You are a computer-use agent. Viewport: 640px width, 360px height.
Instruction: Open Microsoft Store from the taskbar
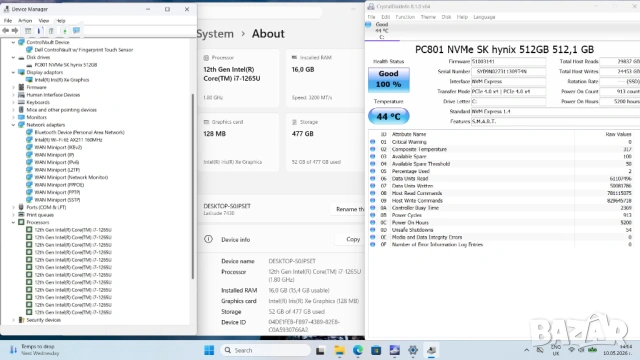click(x=376, y=350)
